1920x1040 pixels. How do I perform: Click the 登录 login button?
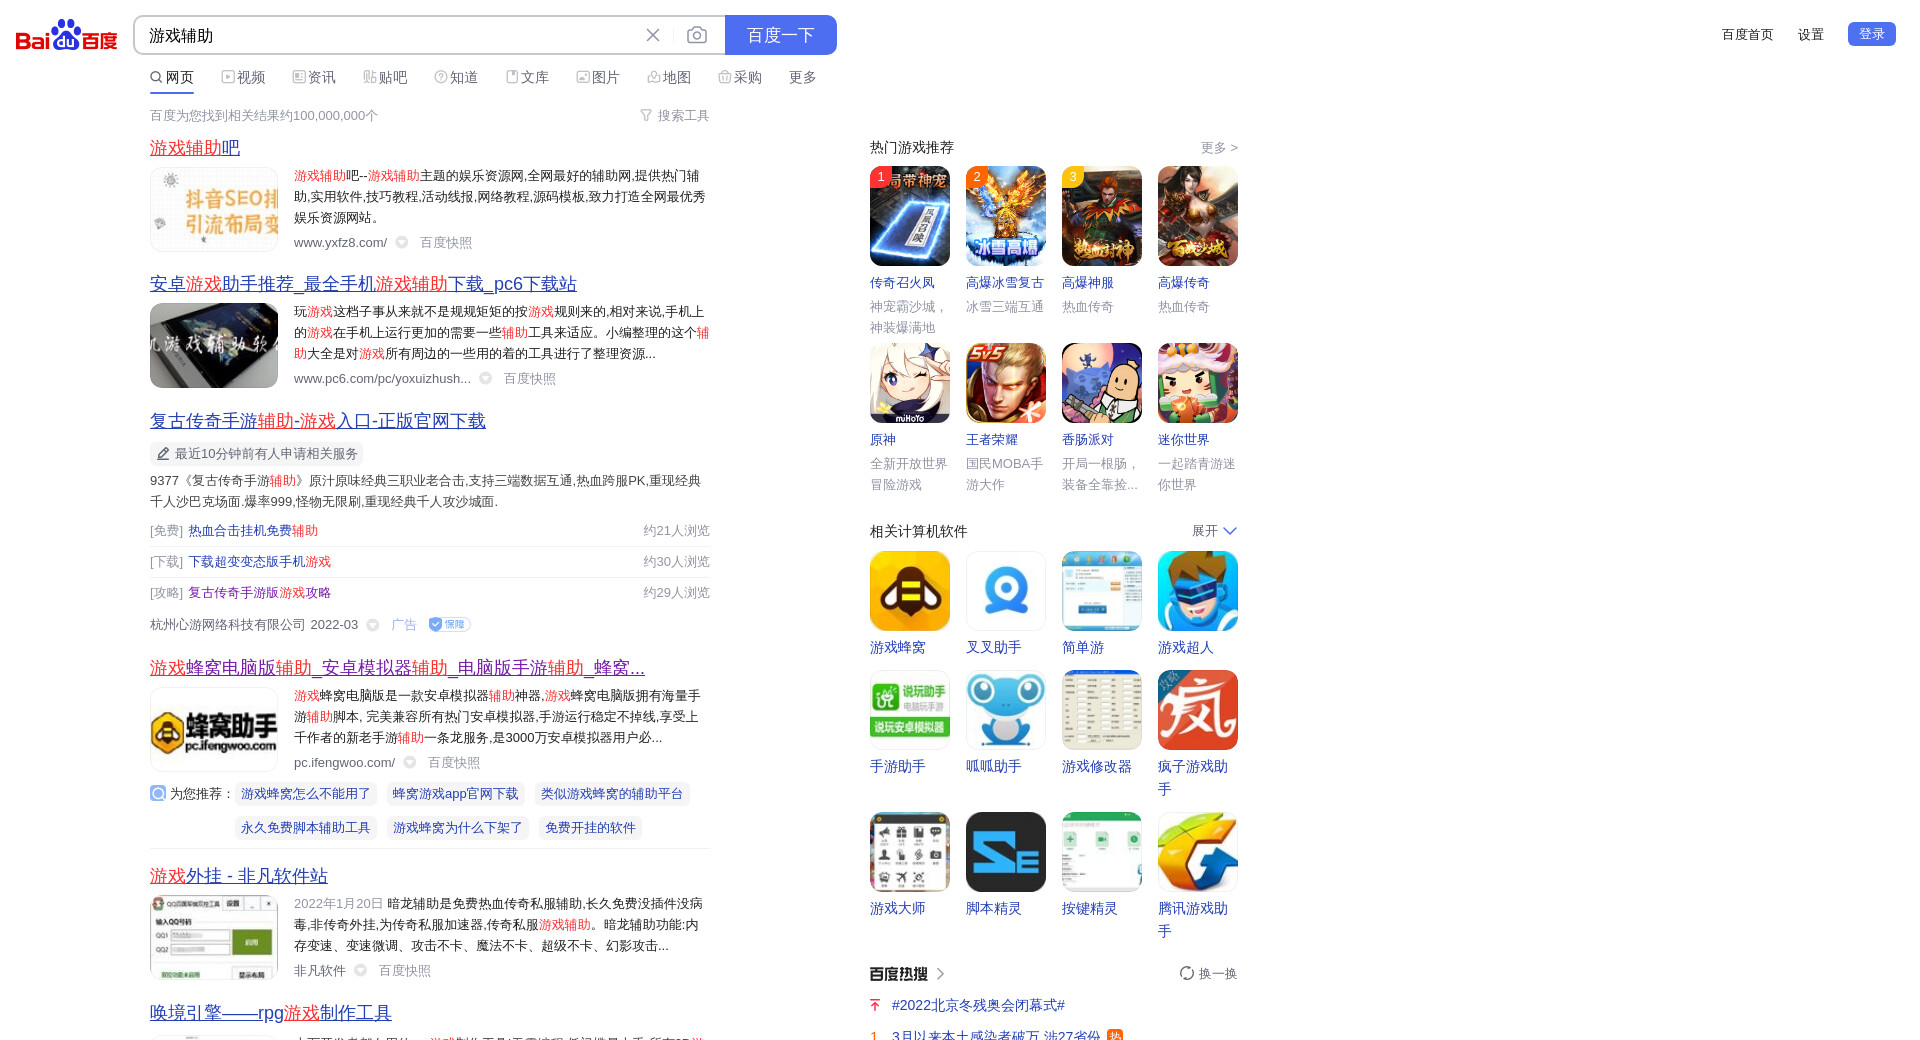tap(1871, 34)
